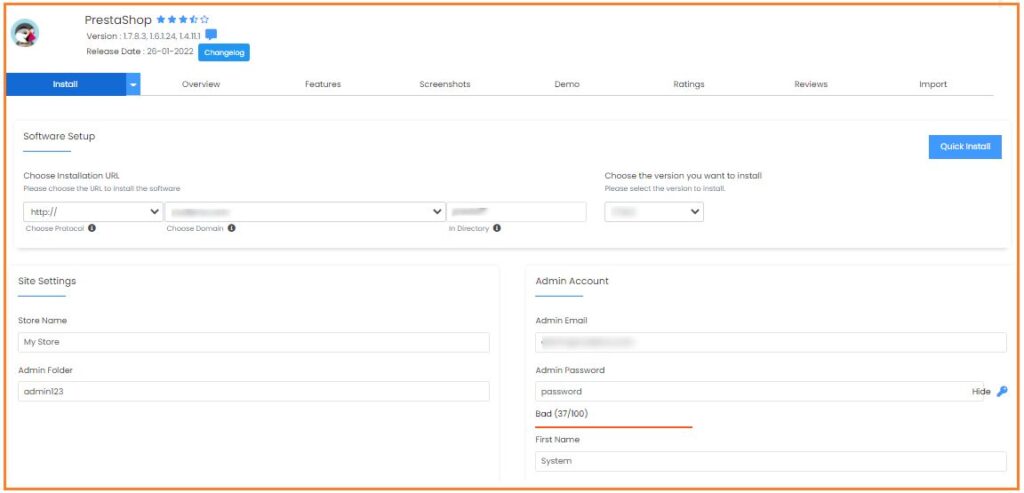The width and height of the screenshot is (1024, 493).
Task: Click the 'Bad (37/100)' strength text
Action: tap(562, 413)
